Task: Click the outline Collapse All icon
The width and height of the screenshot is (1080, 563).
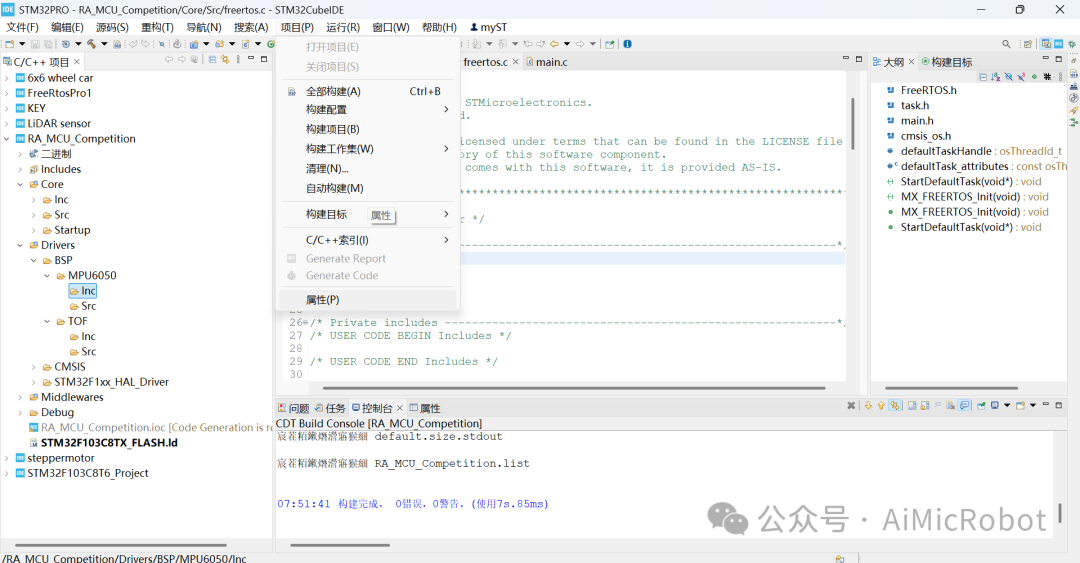Action: click(x=983, y=76)
